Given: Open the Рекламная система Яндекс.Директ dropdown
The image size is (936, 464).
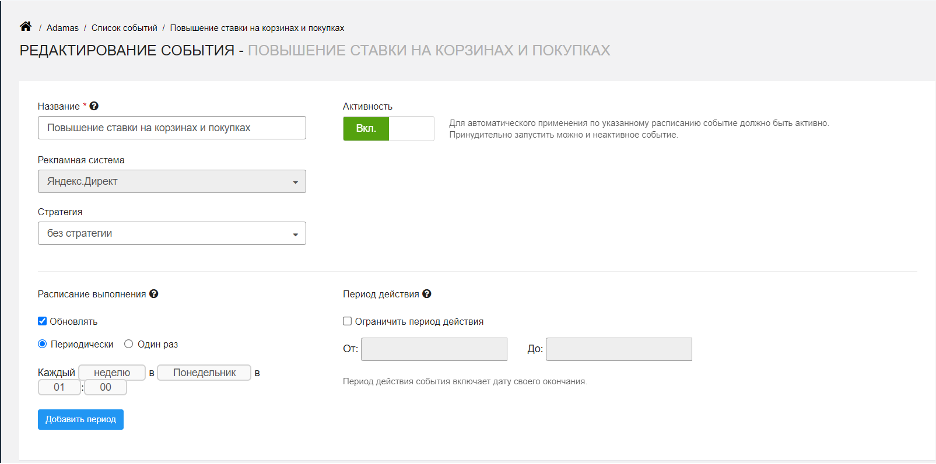Looking at the screenshot, I should [x=172, y=182].
